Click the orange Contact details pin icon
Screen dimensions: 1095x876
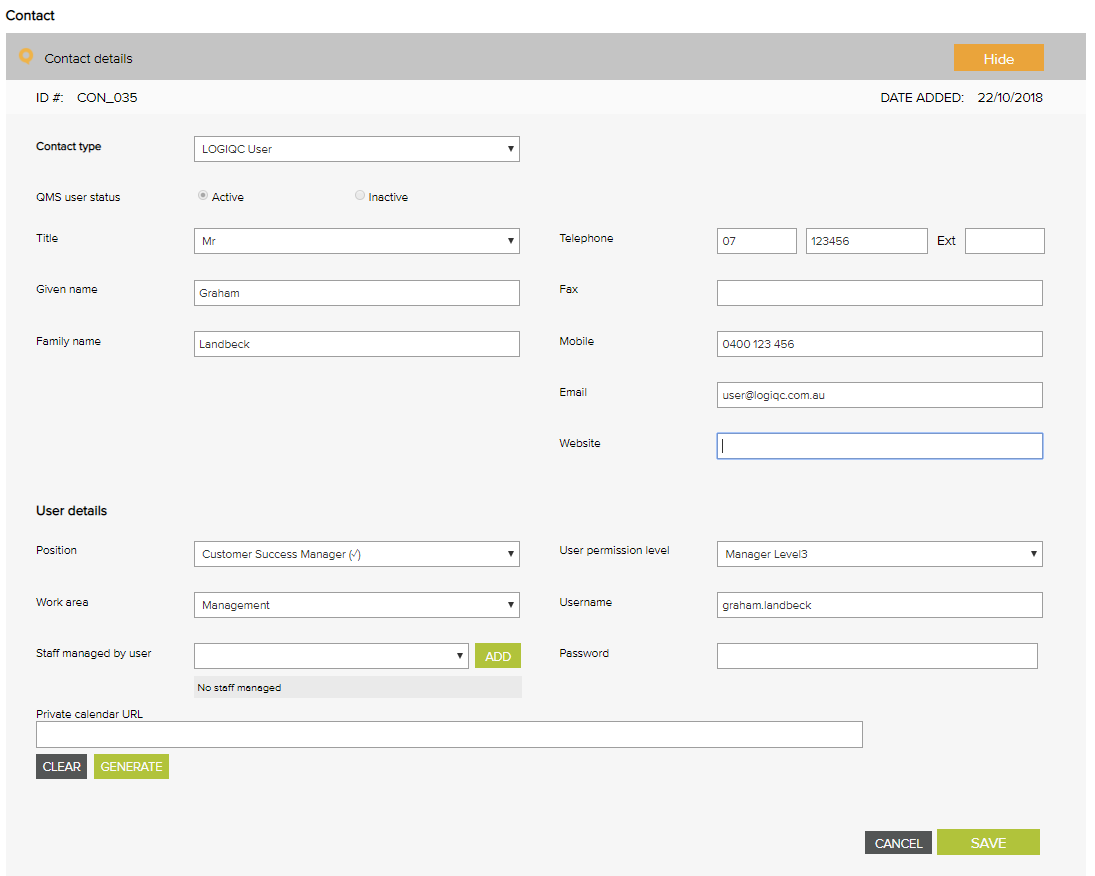(26, 56)
